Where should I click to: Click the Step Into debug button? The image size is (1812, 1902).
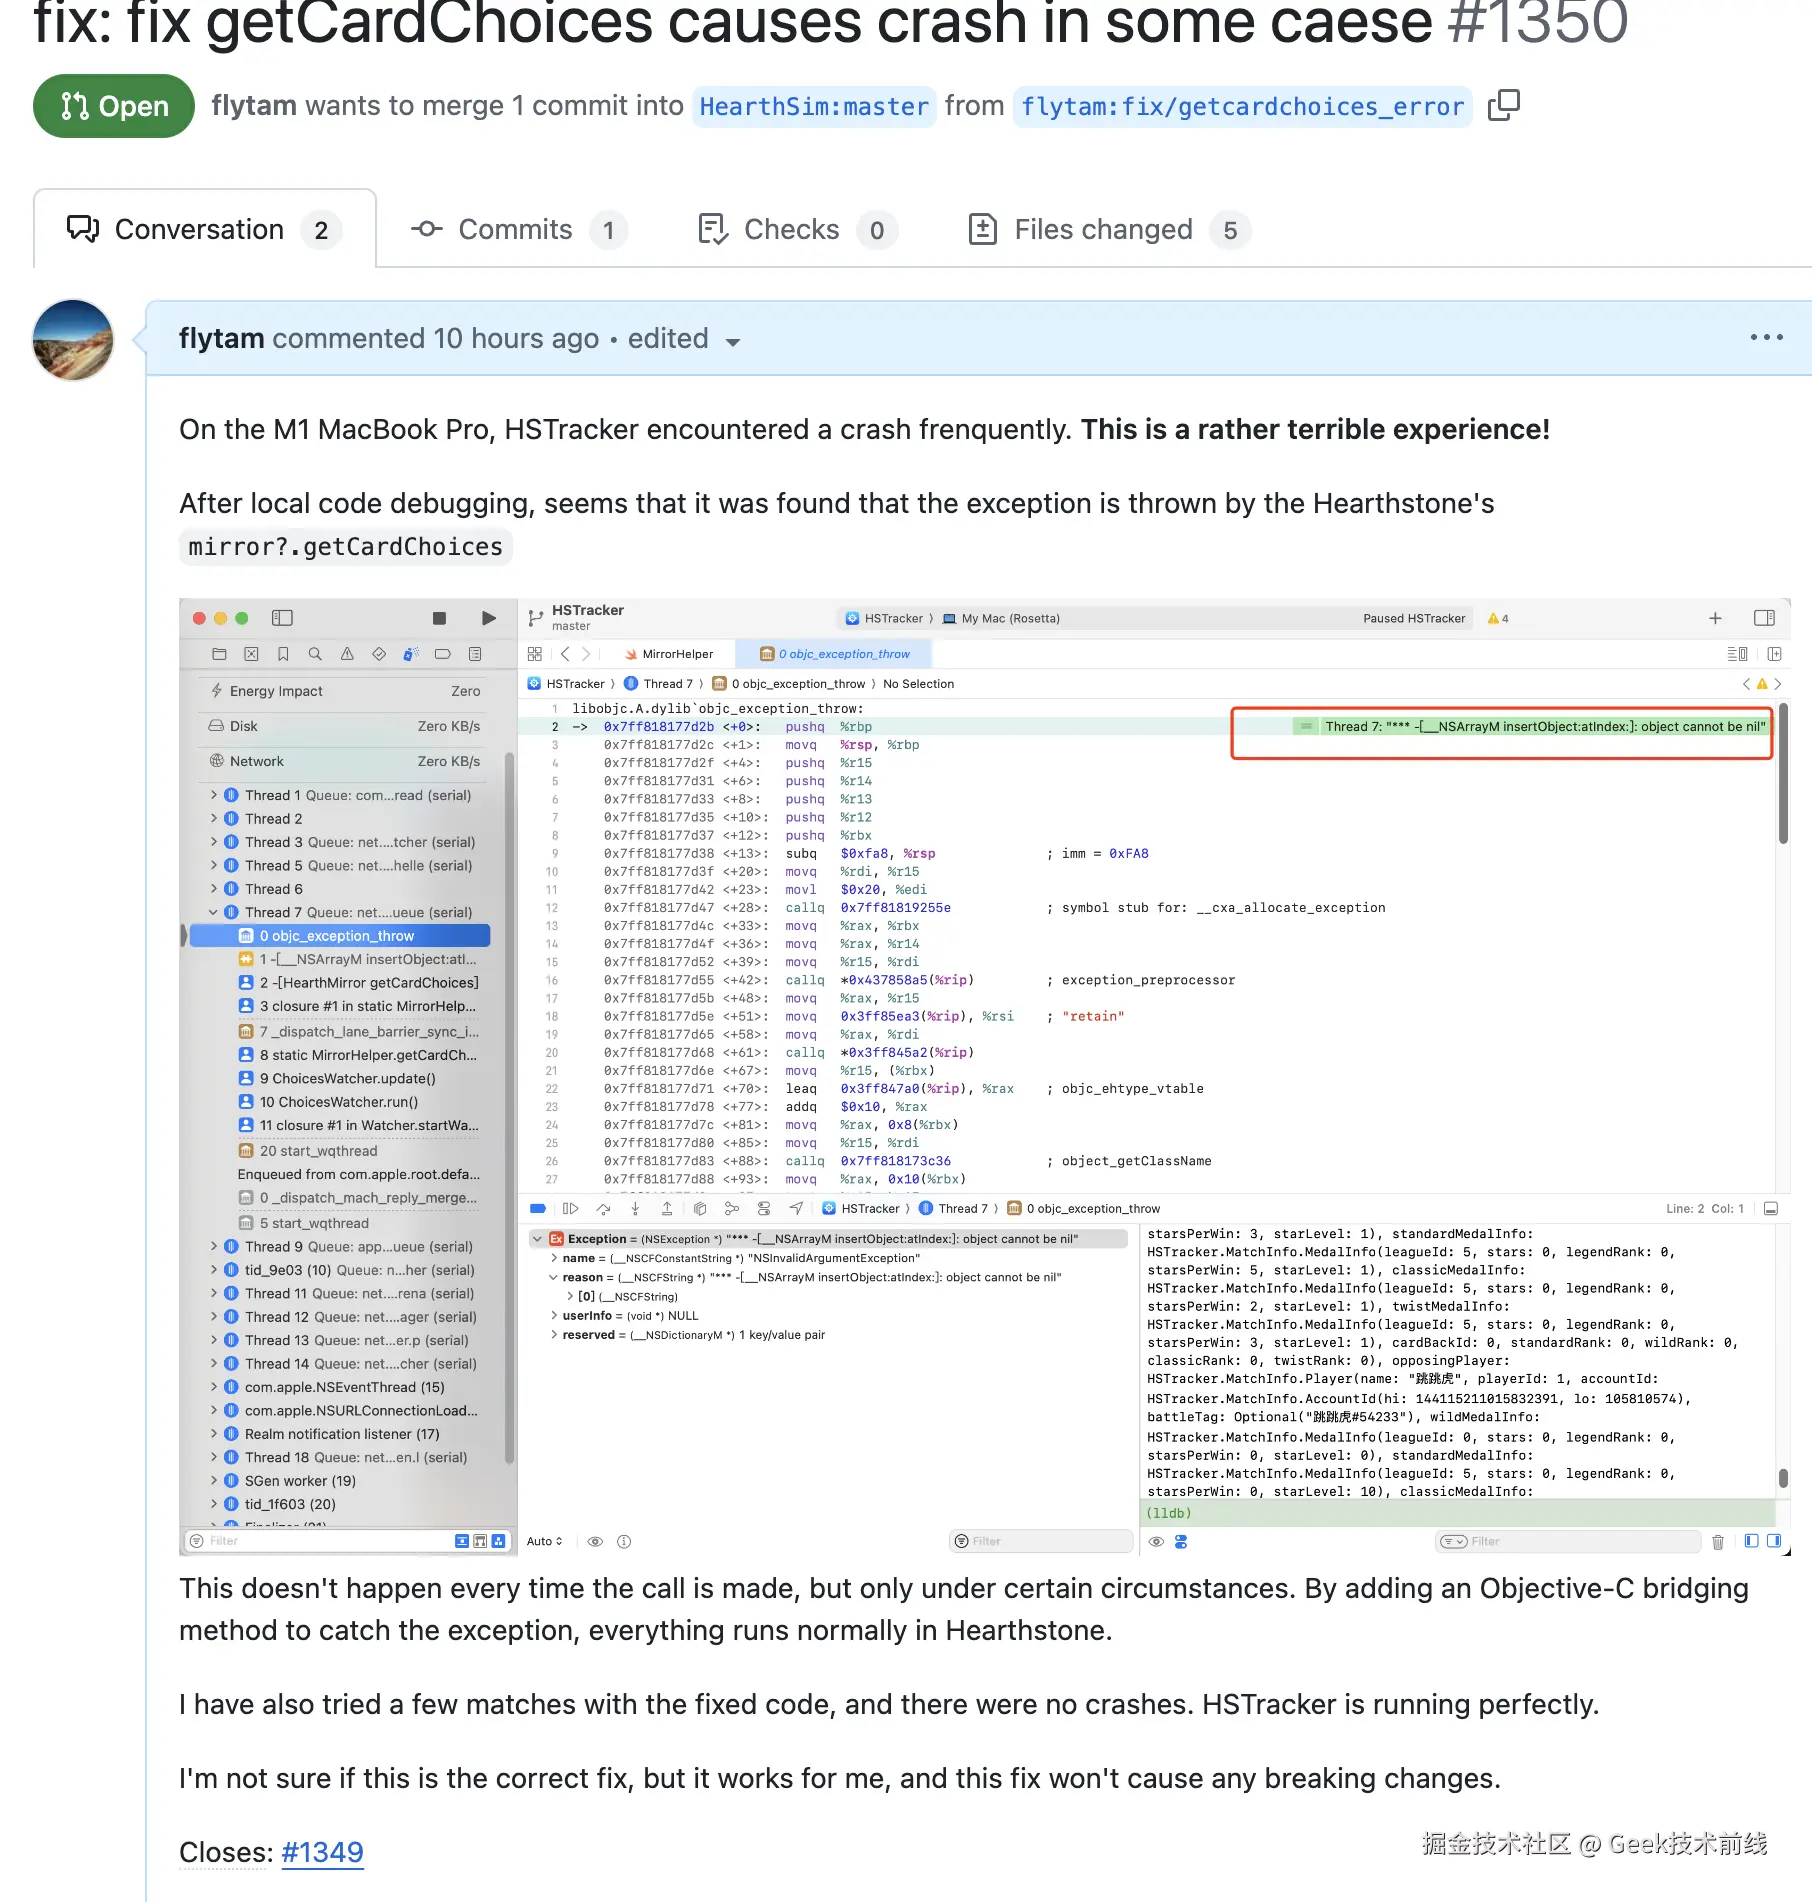[x=635, y=1208]
